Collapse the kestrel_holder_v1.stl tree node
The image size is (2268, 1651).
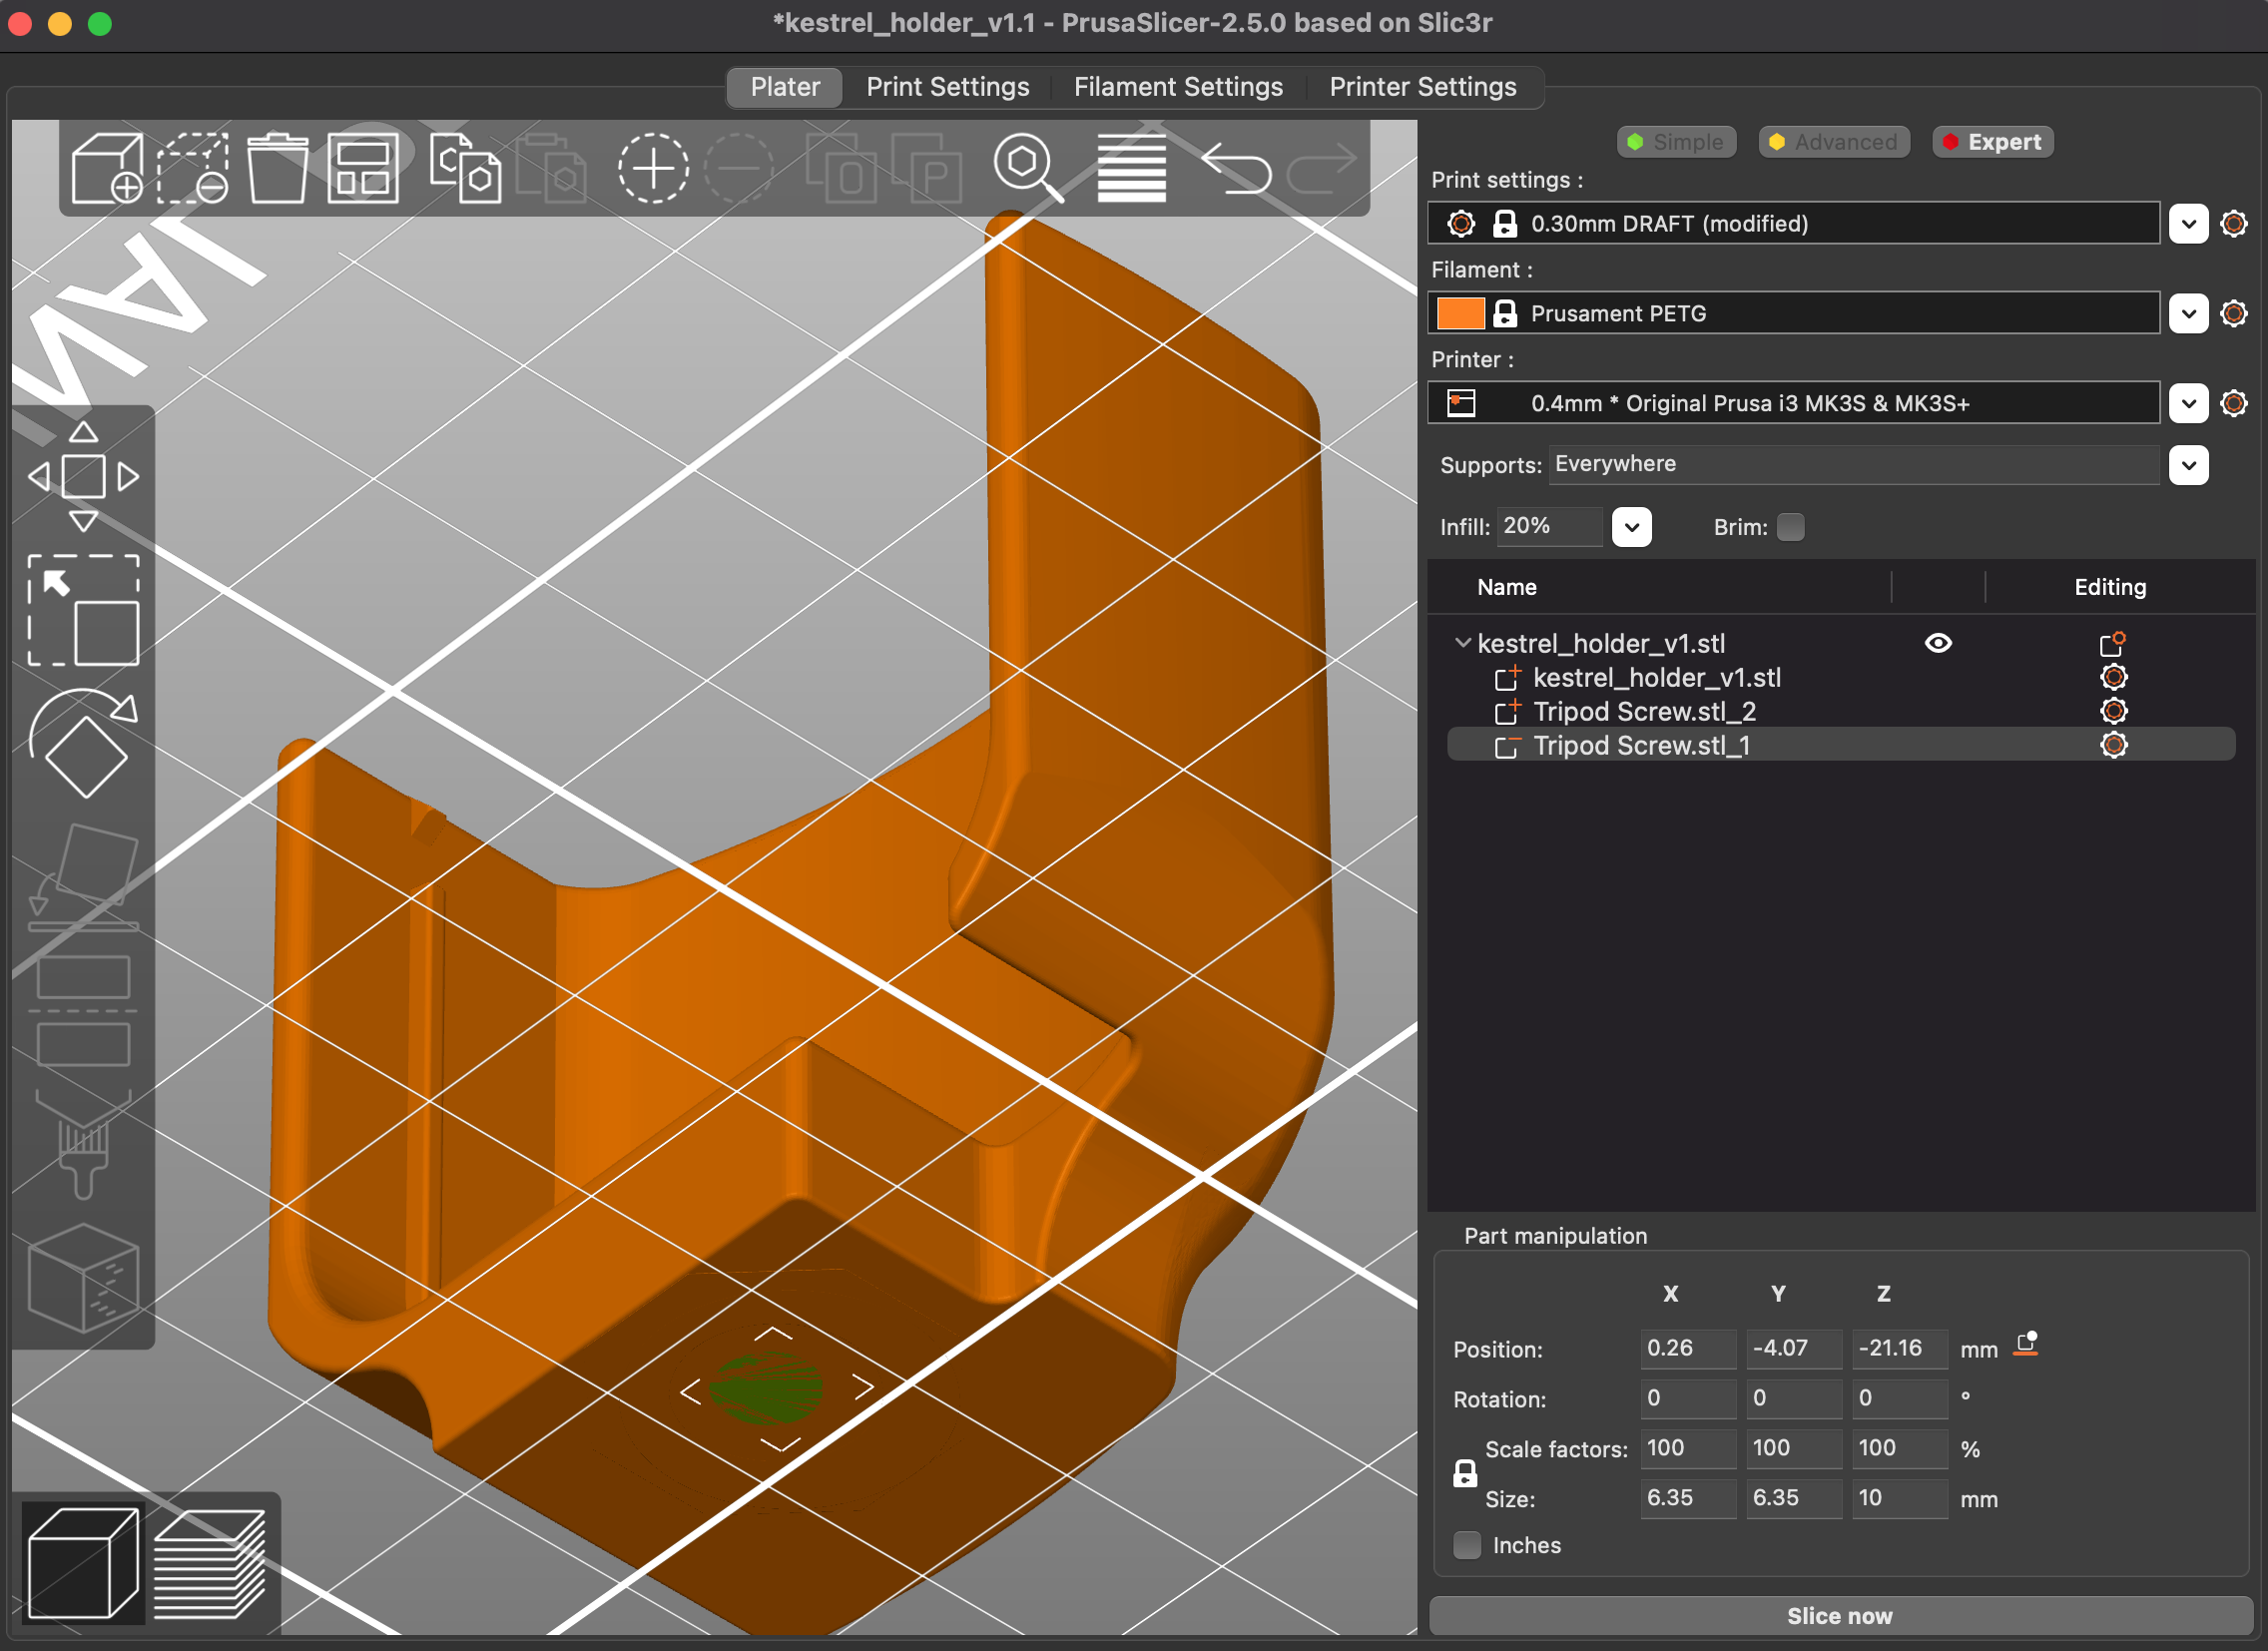[x=1462, y=643]
